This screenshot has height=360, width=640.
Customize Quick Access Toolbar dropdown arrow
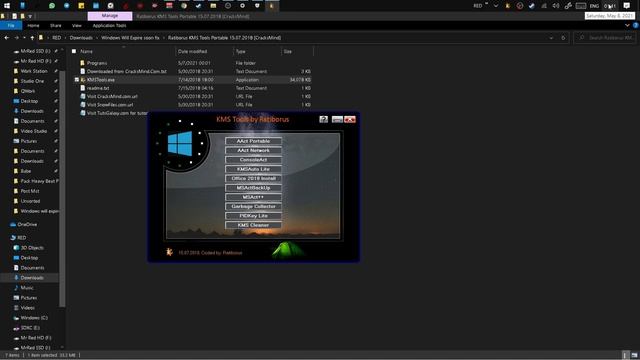pos(30,16)
